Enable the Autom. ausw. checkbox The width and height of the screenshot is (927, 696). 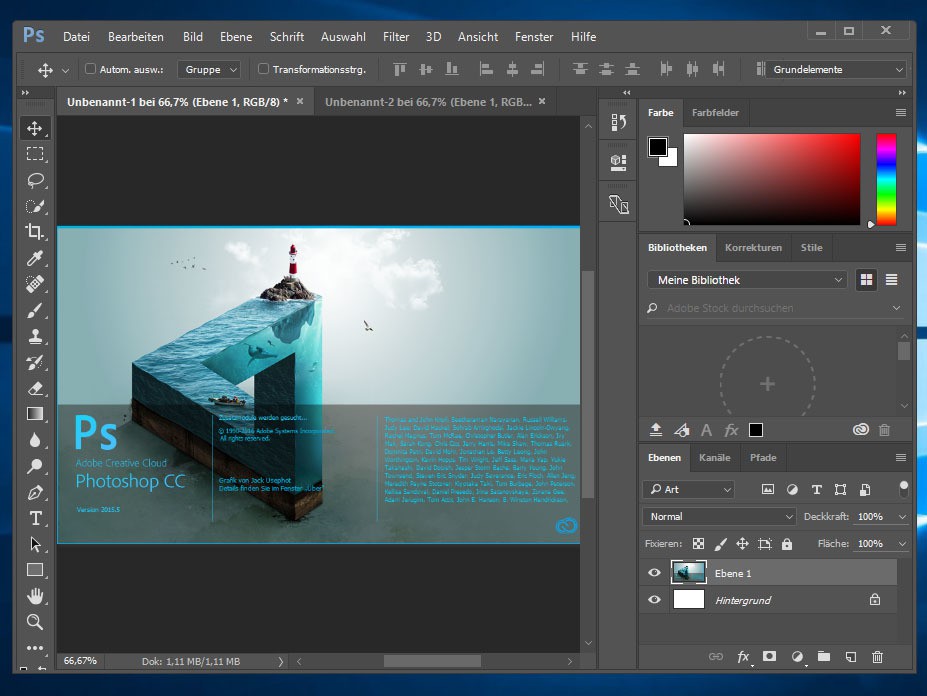pyautogui.click(x=91, y=70)
